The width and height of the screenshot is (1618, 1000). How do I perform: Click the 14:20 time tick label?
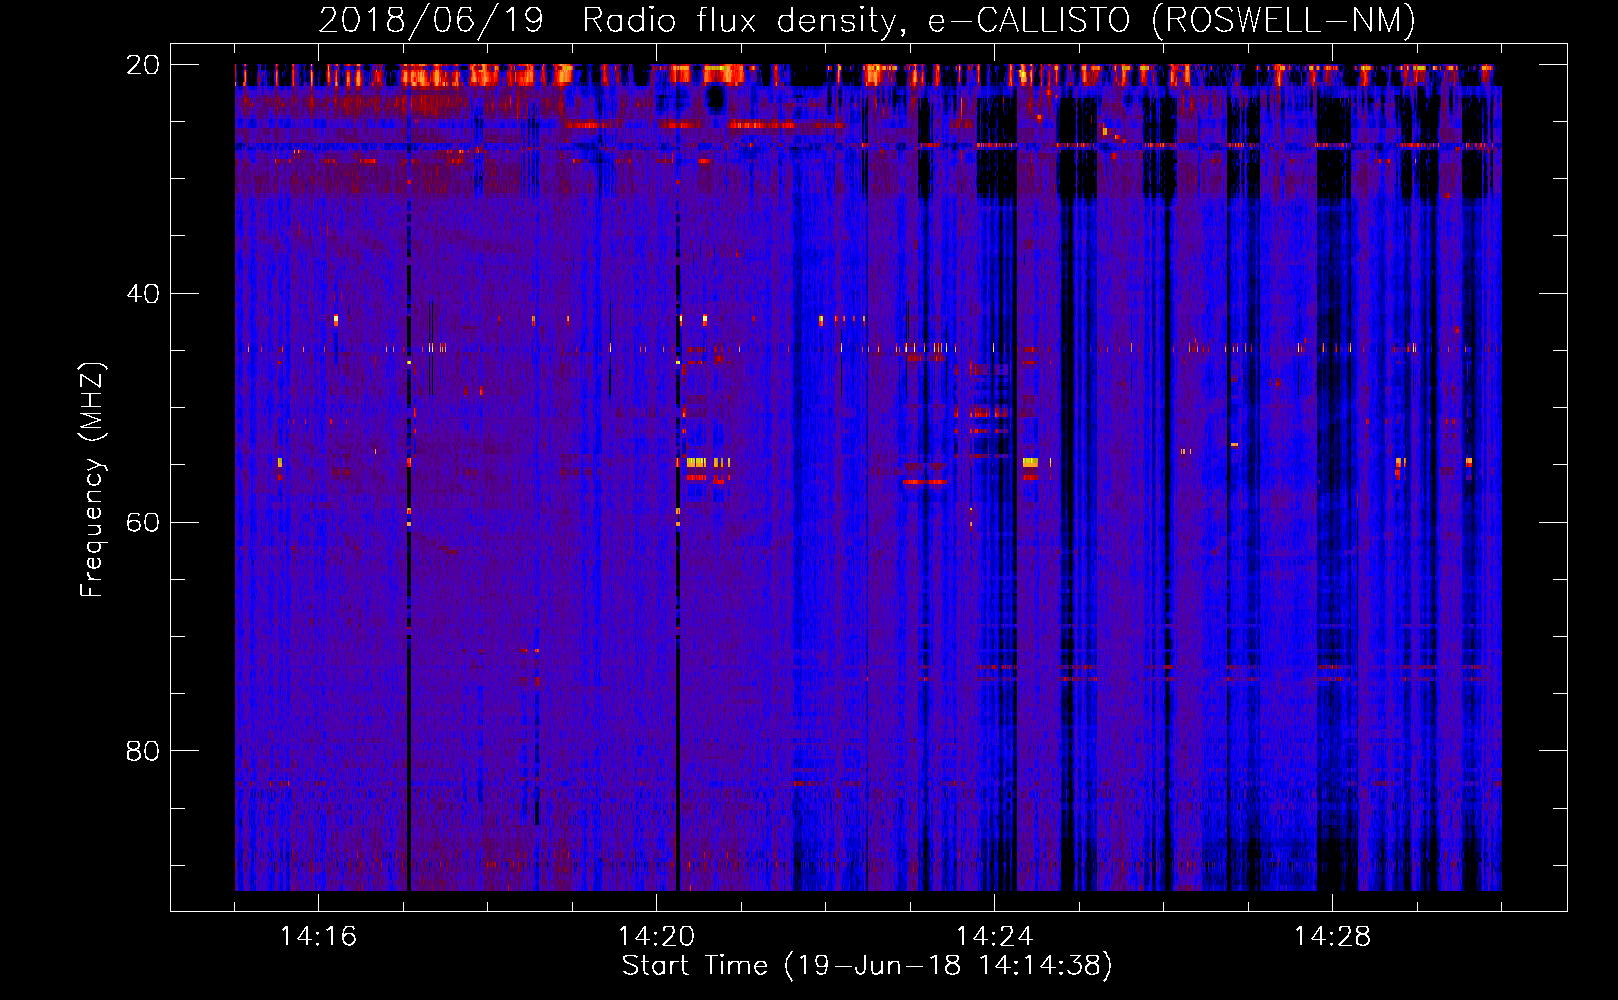coord(656,937)
